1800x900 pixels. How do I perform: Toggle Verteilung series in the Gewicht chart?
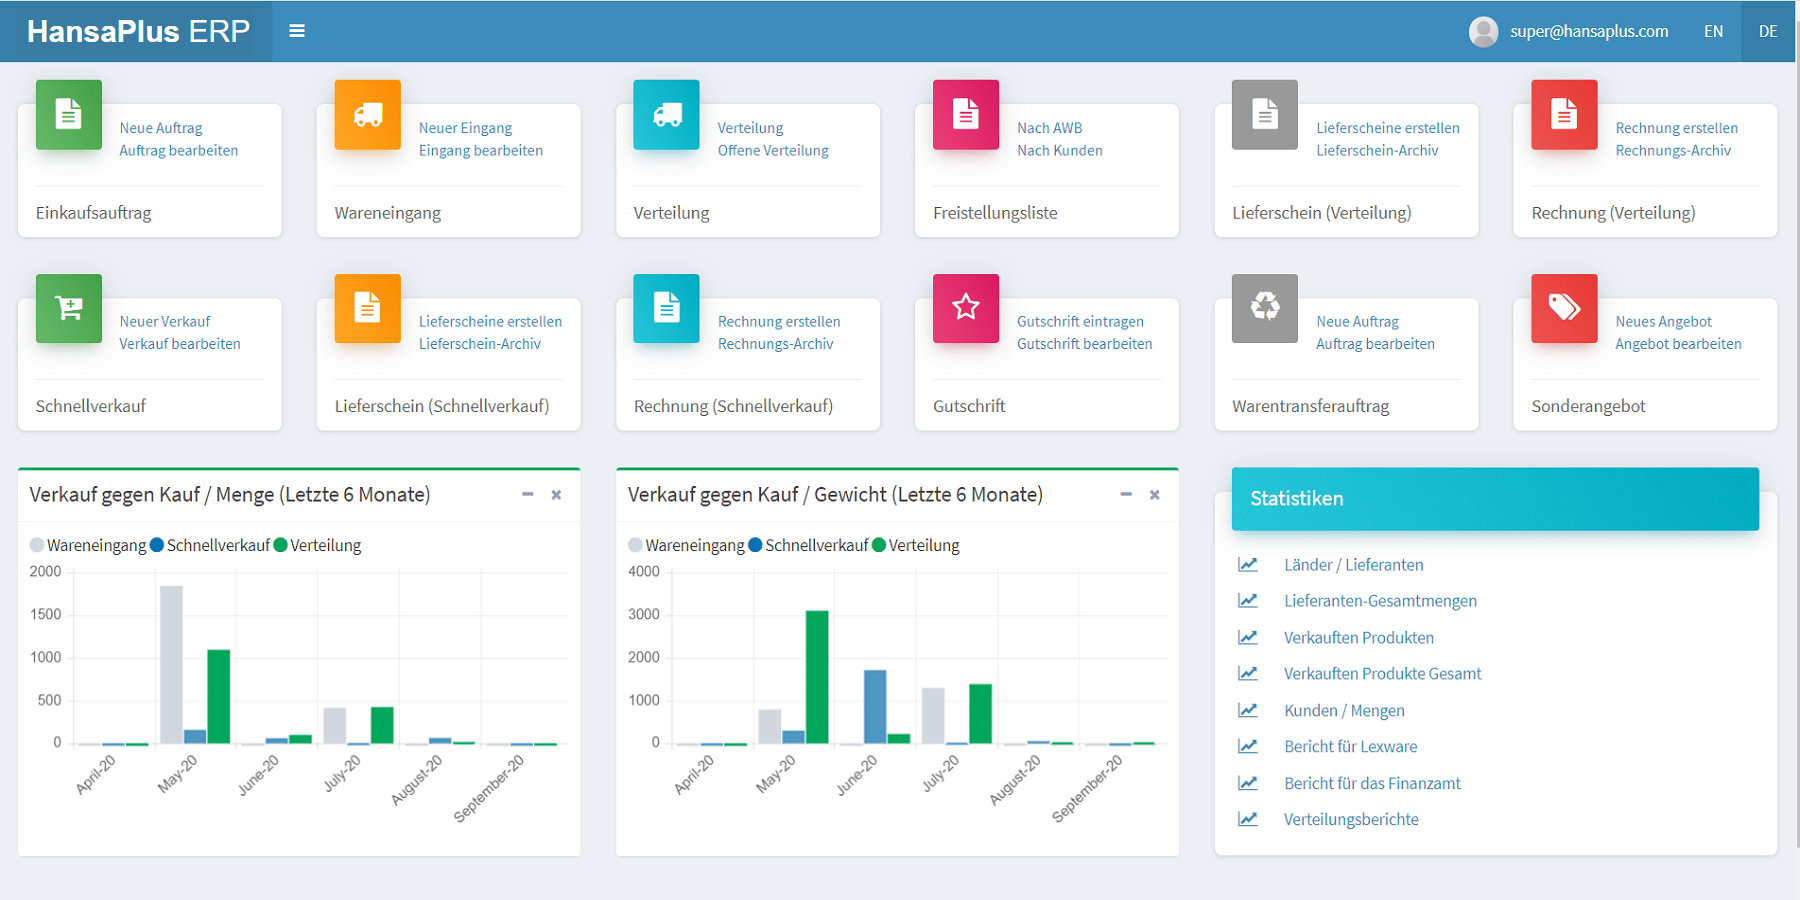pos(915,545)
